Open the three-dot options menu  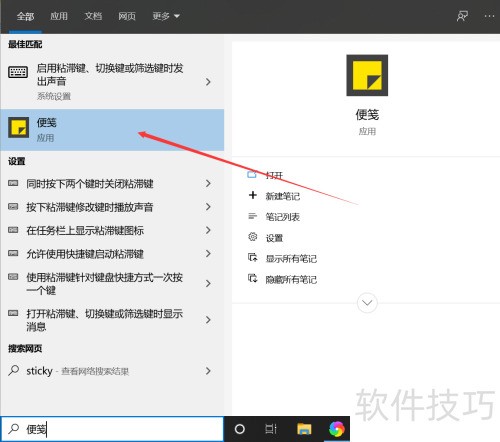(489, 16)
